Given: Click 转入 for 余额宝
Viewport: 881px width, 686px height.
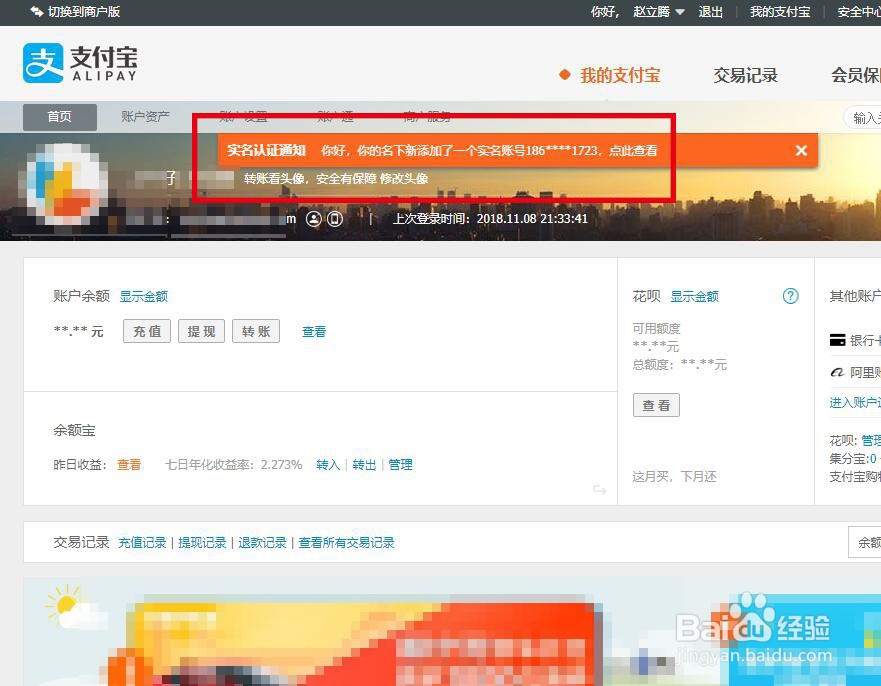Looking at the screenshot, I should (x=328, y=465).
